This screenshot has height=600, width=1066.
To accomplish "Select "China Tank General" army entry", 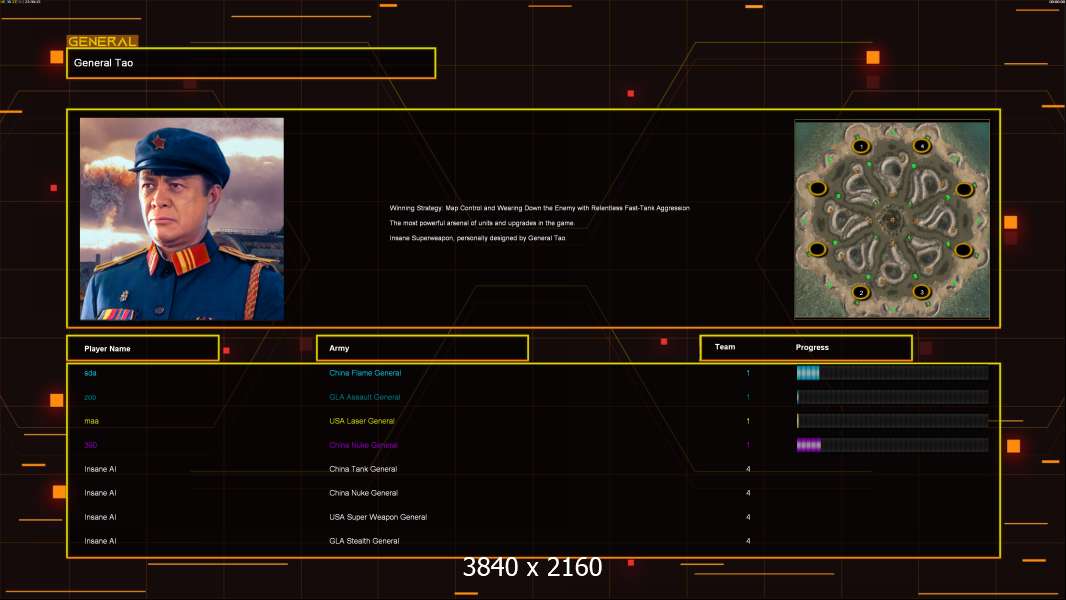I will click(363, 469).
